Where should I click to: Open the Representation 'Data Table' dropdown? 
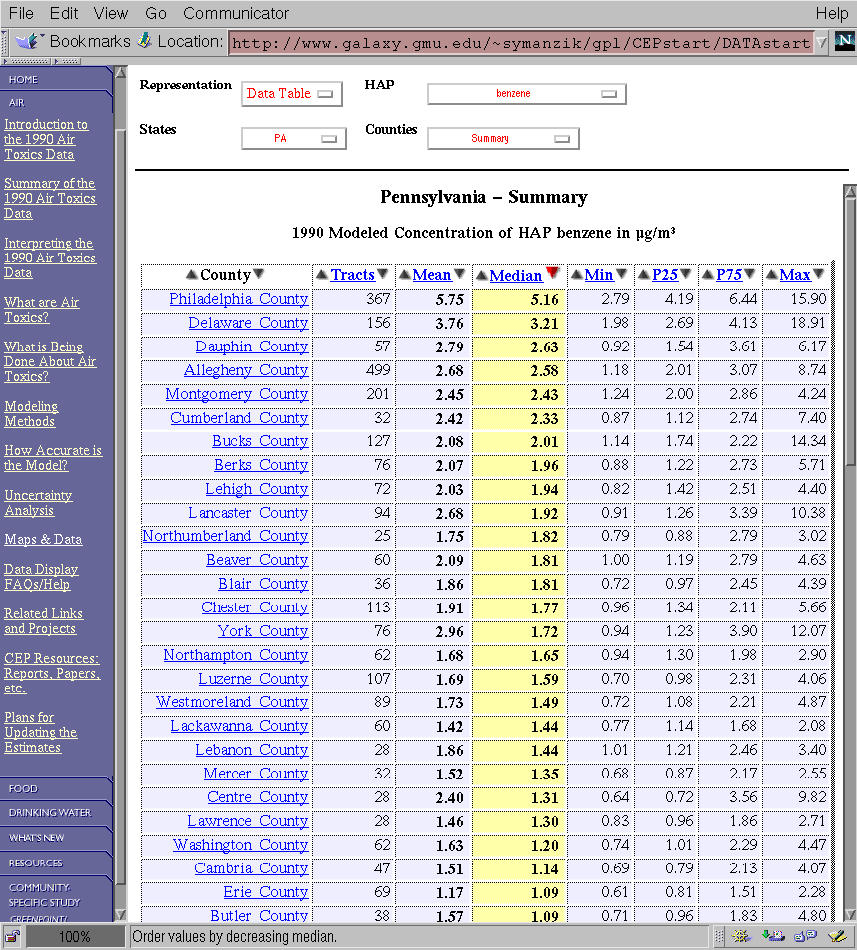click(x=291, y=94)
